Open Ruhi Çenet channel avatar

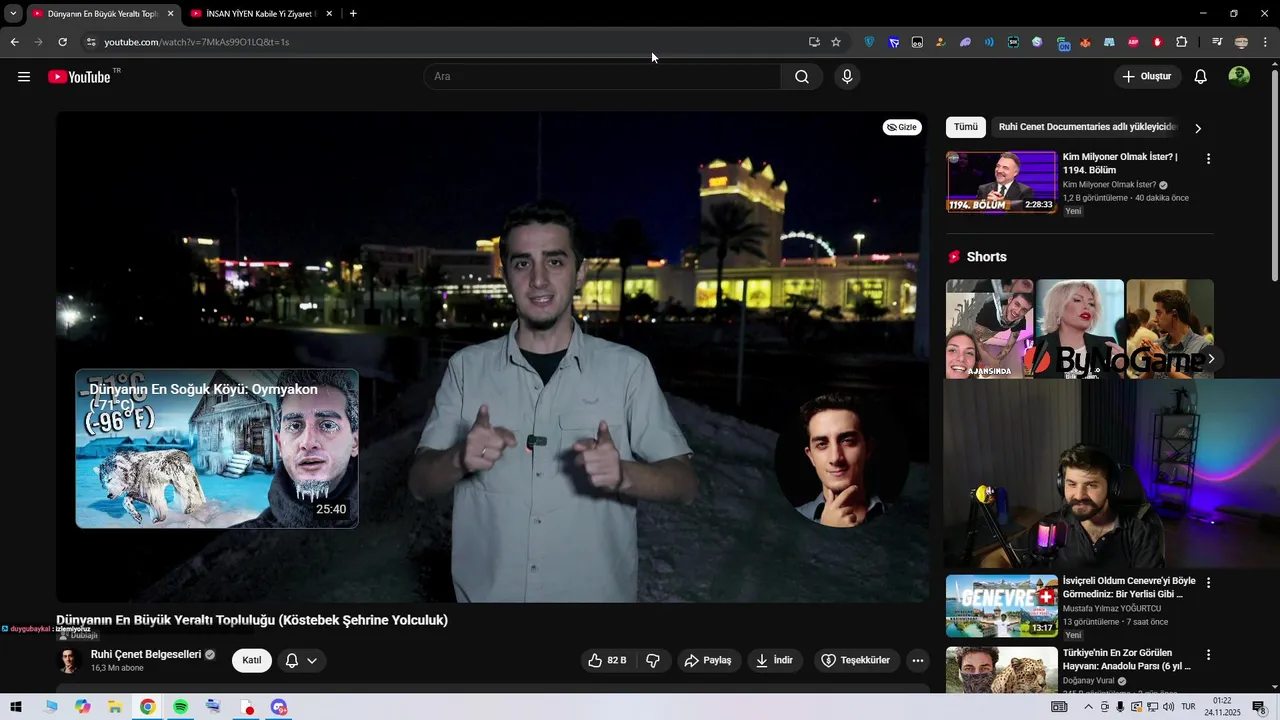click(x=69, y=660)
